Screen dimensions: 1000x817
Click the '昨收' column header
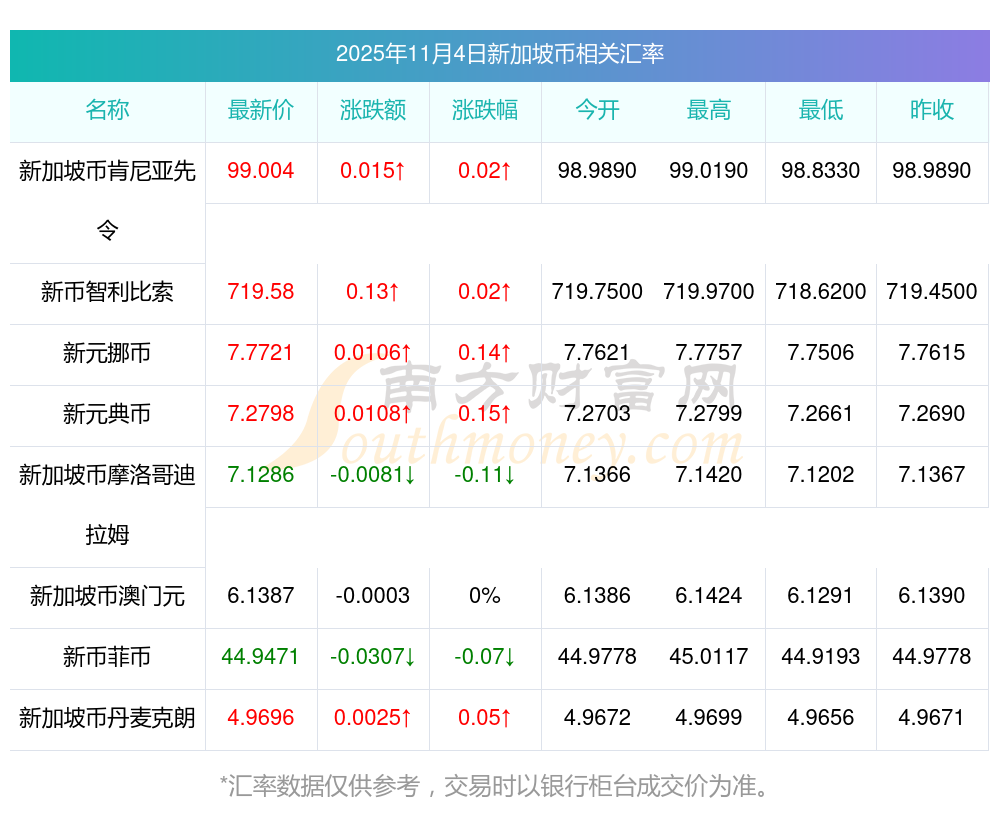(x=932, y=110)
